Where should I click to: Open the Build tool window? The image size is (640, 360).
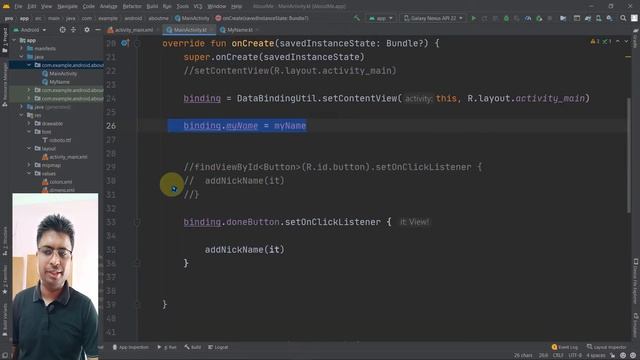point(192,347)
